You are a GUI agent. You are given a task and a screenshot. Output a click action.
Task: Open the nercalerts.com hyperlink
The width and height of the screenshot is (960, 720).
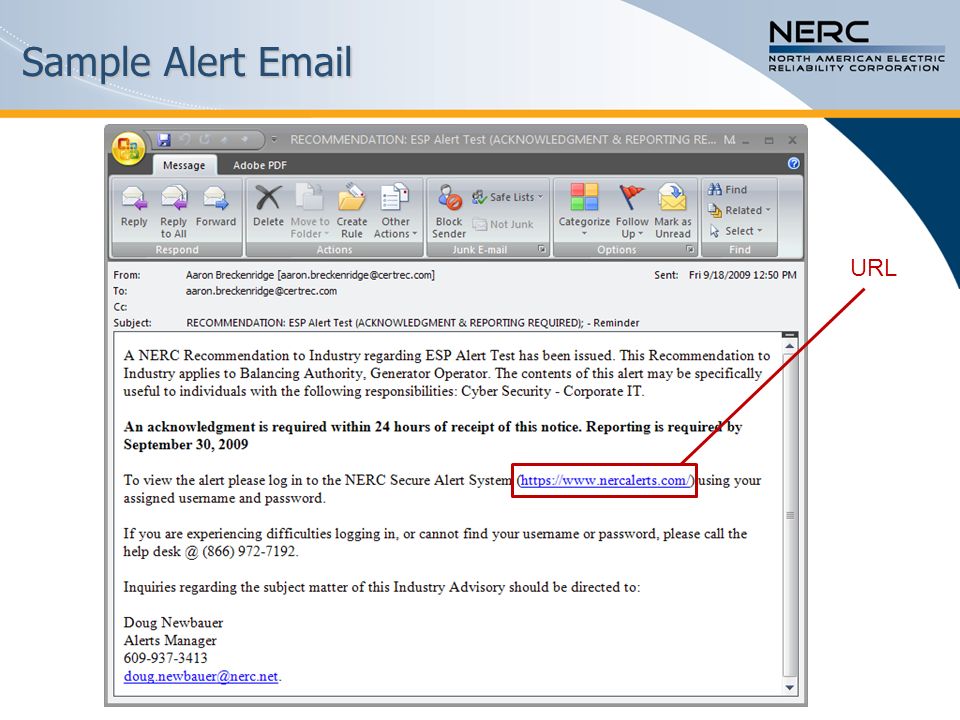pyautogui.click(x=604, y=481)
